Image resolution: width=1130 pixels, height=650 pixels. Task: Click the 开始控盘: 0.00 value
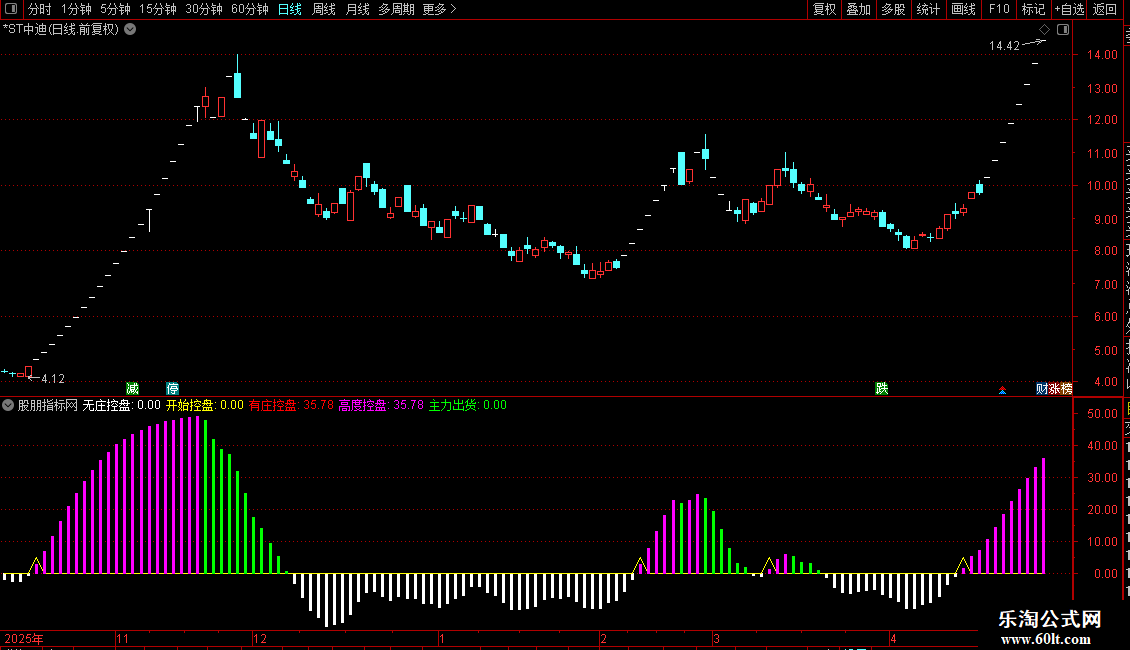tap(205, 405)
